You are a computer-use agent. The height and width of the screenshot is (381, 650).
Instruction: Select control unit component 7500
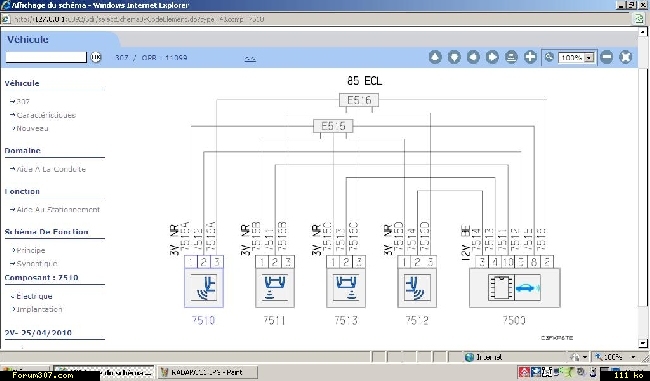pos(514,288)
